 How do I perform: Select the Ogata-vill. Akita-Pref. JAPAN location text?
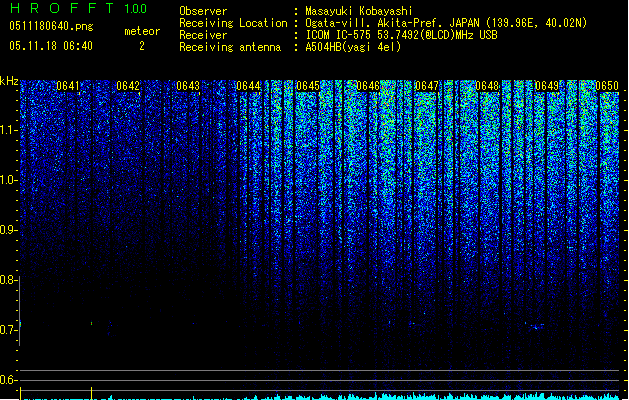pyautogui.click(x=446, y=23)
